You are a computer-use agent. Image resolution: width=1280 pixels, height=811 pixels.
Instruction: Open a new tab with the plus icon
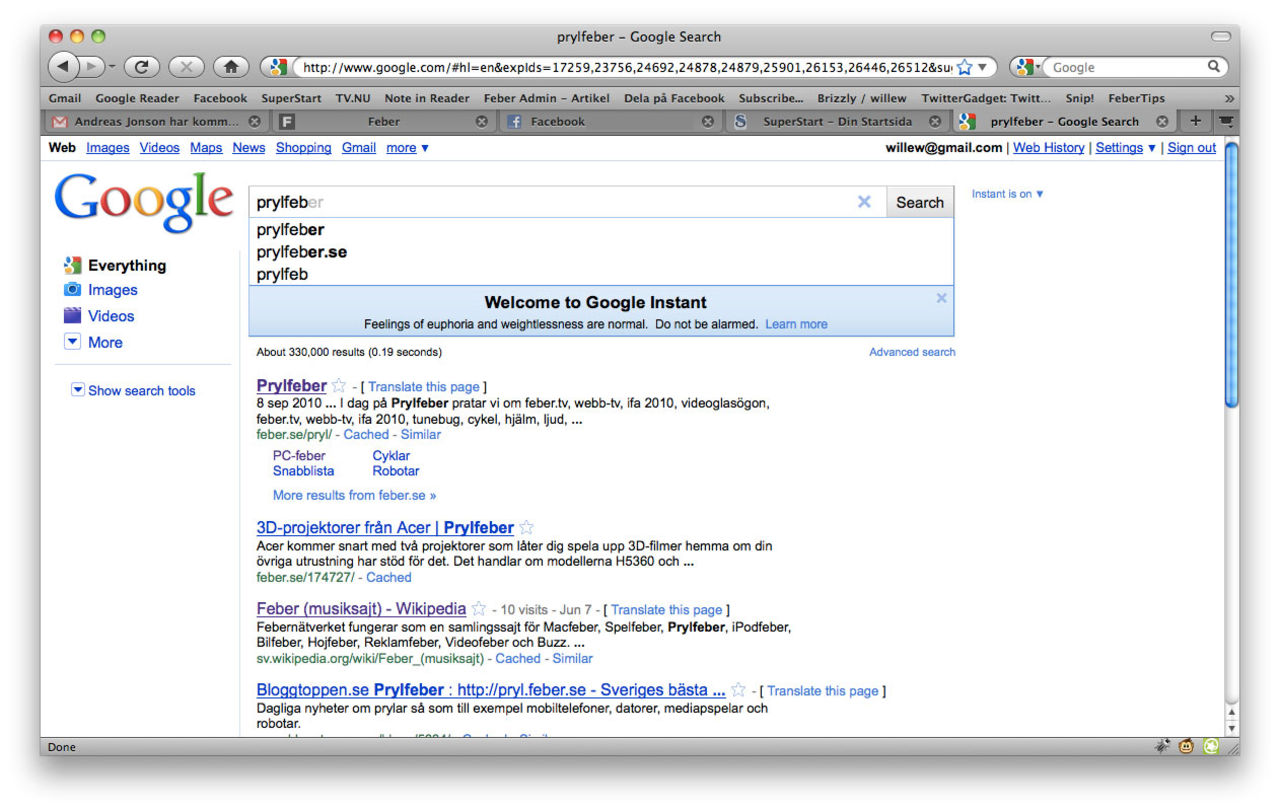click(1195, 120)
